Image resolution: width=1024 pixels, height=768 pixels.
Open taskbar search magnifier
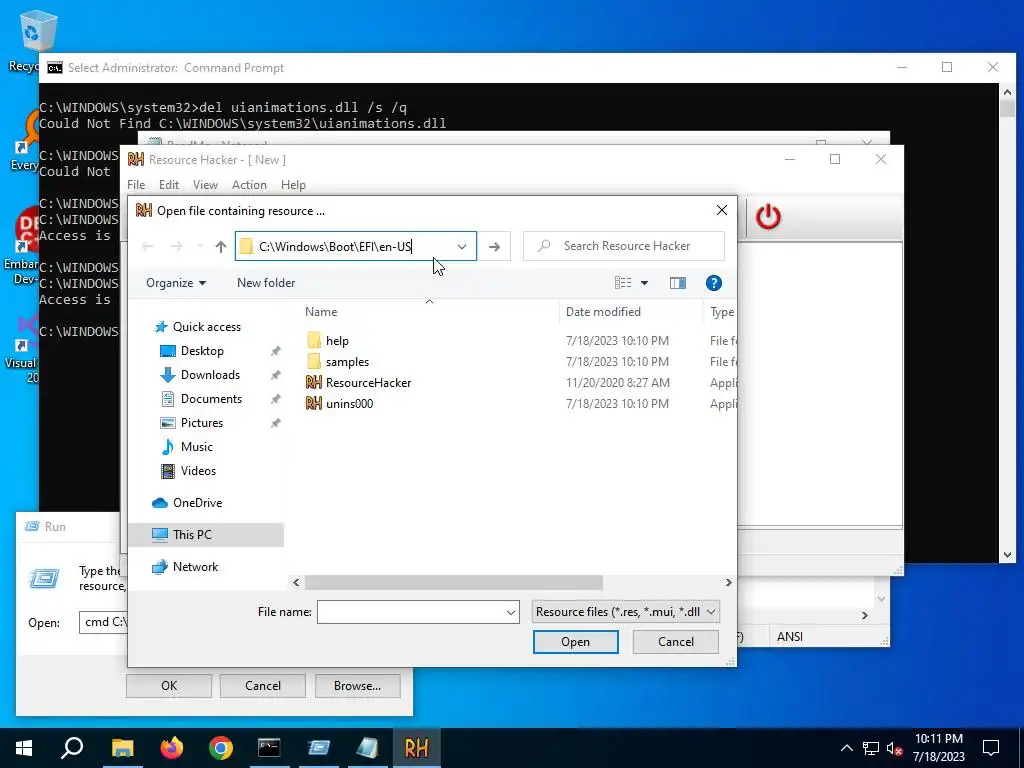pos(72,748)
